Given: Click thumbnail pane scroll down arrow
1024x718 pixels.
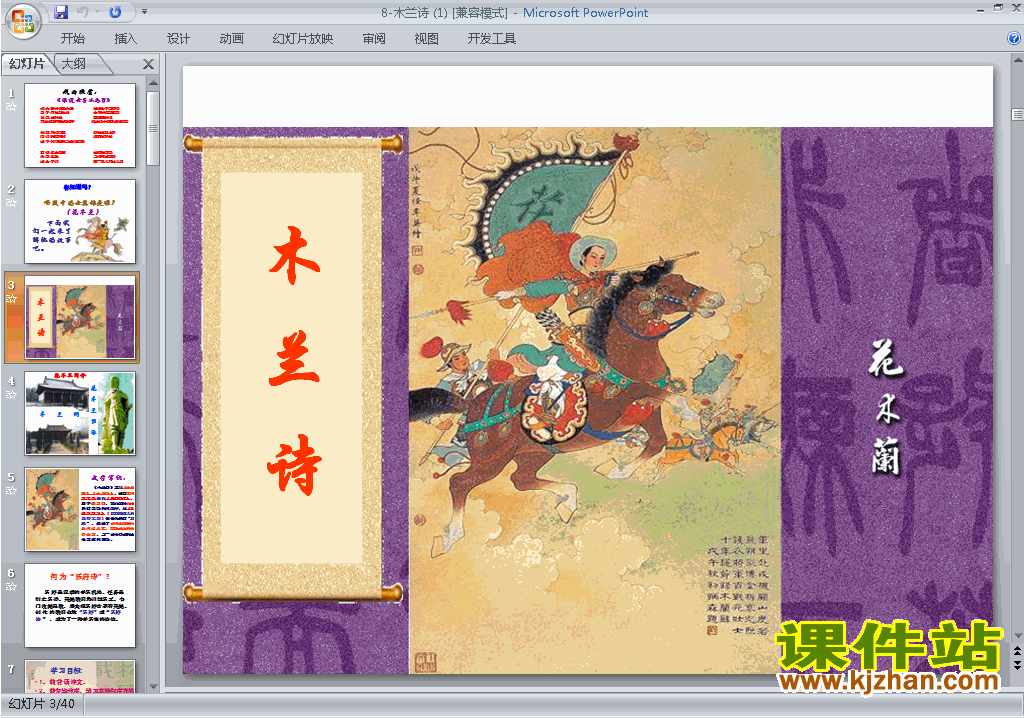Looking at the screenshot, I should pyautogui.click(x=153, y=687).
